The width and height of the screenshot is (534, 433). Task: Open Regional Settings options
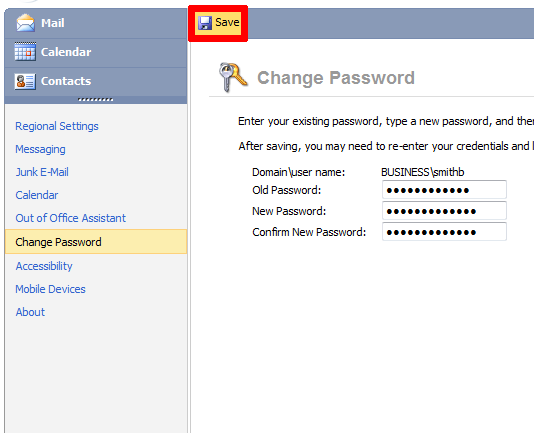click(57, 126)
